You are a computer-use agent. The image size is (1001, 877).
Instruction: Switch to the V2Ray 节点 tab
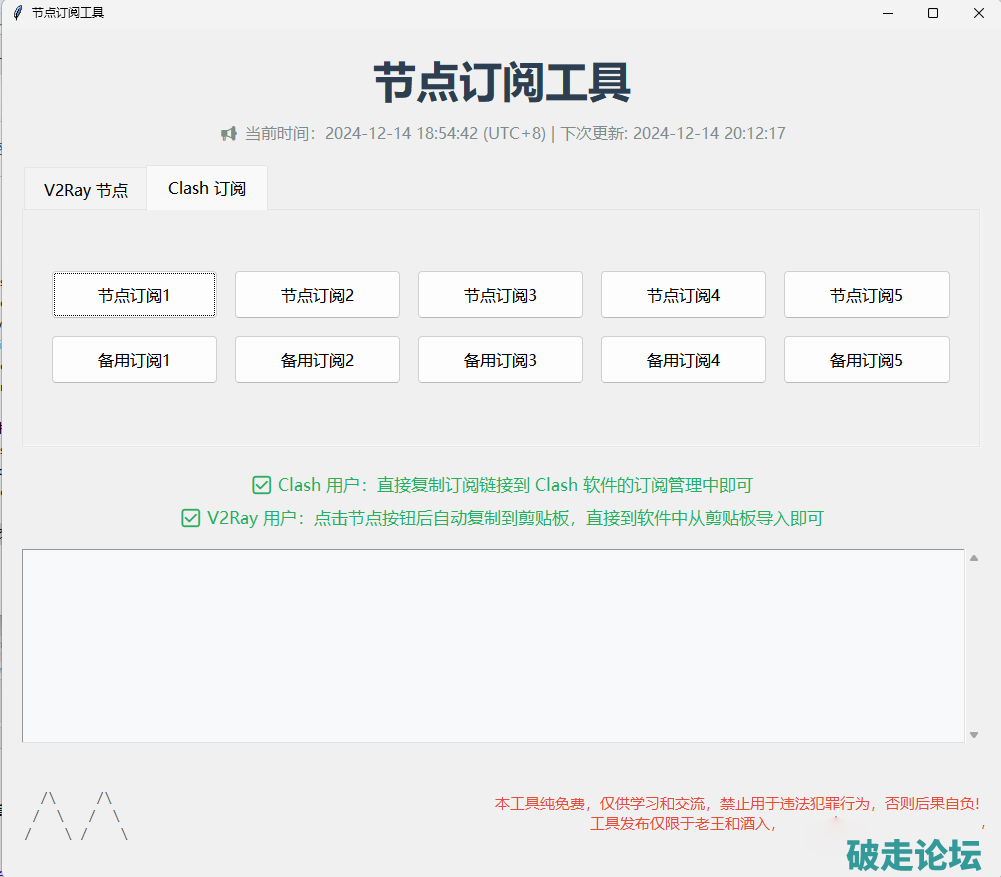[86, 190]
